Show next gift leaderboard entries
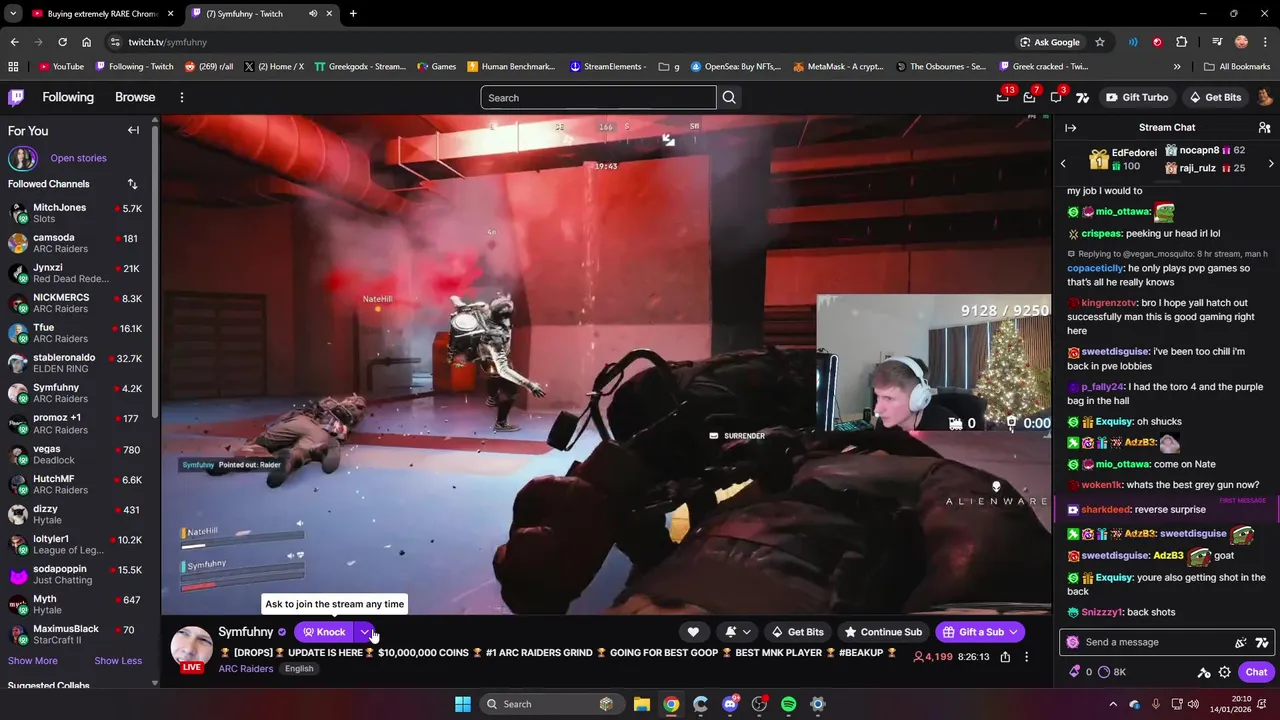1280x720 pixels. [x=1271, y=163]
